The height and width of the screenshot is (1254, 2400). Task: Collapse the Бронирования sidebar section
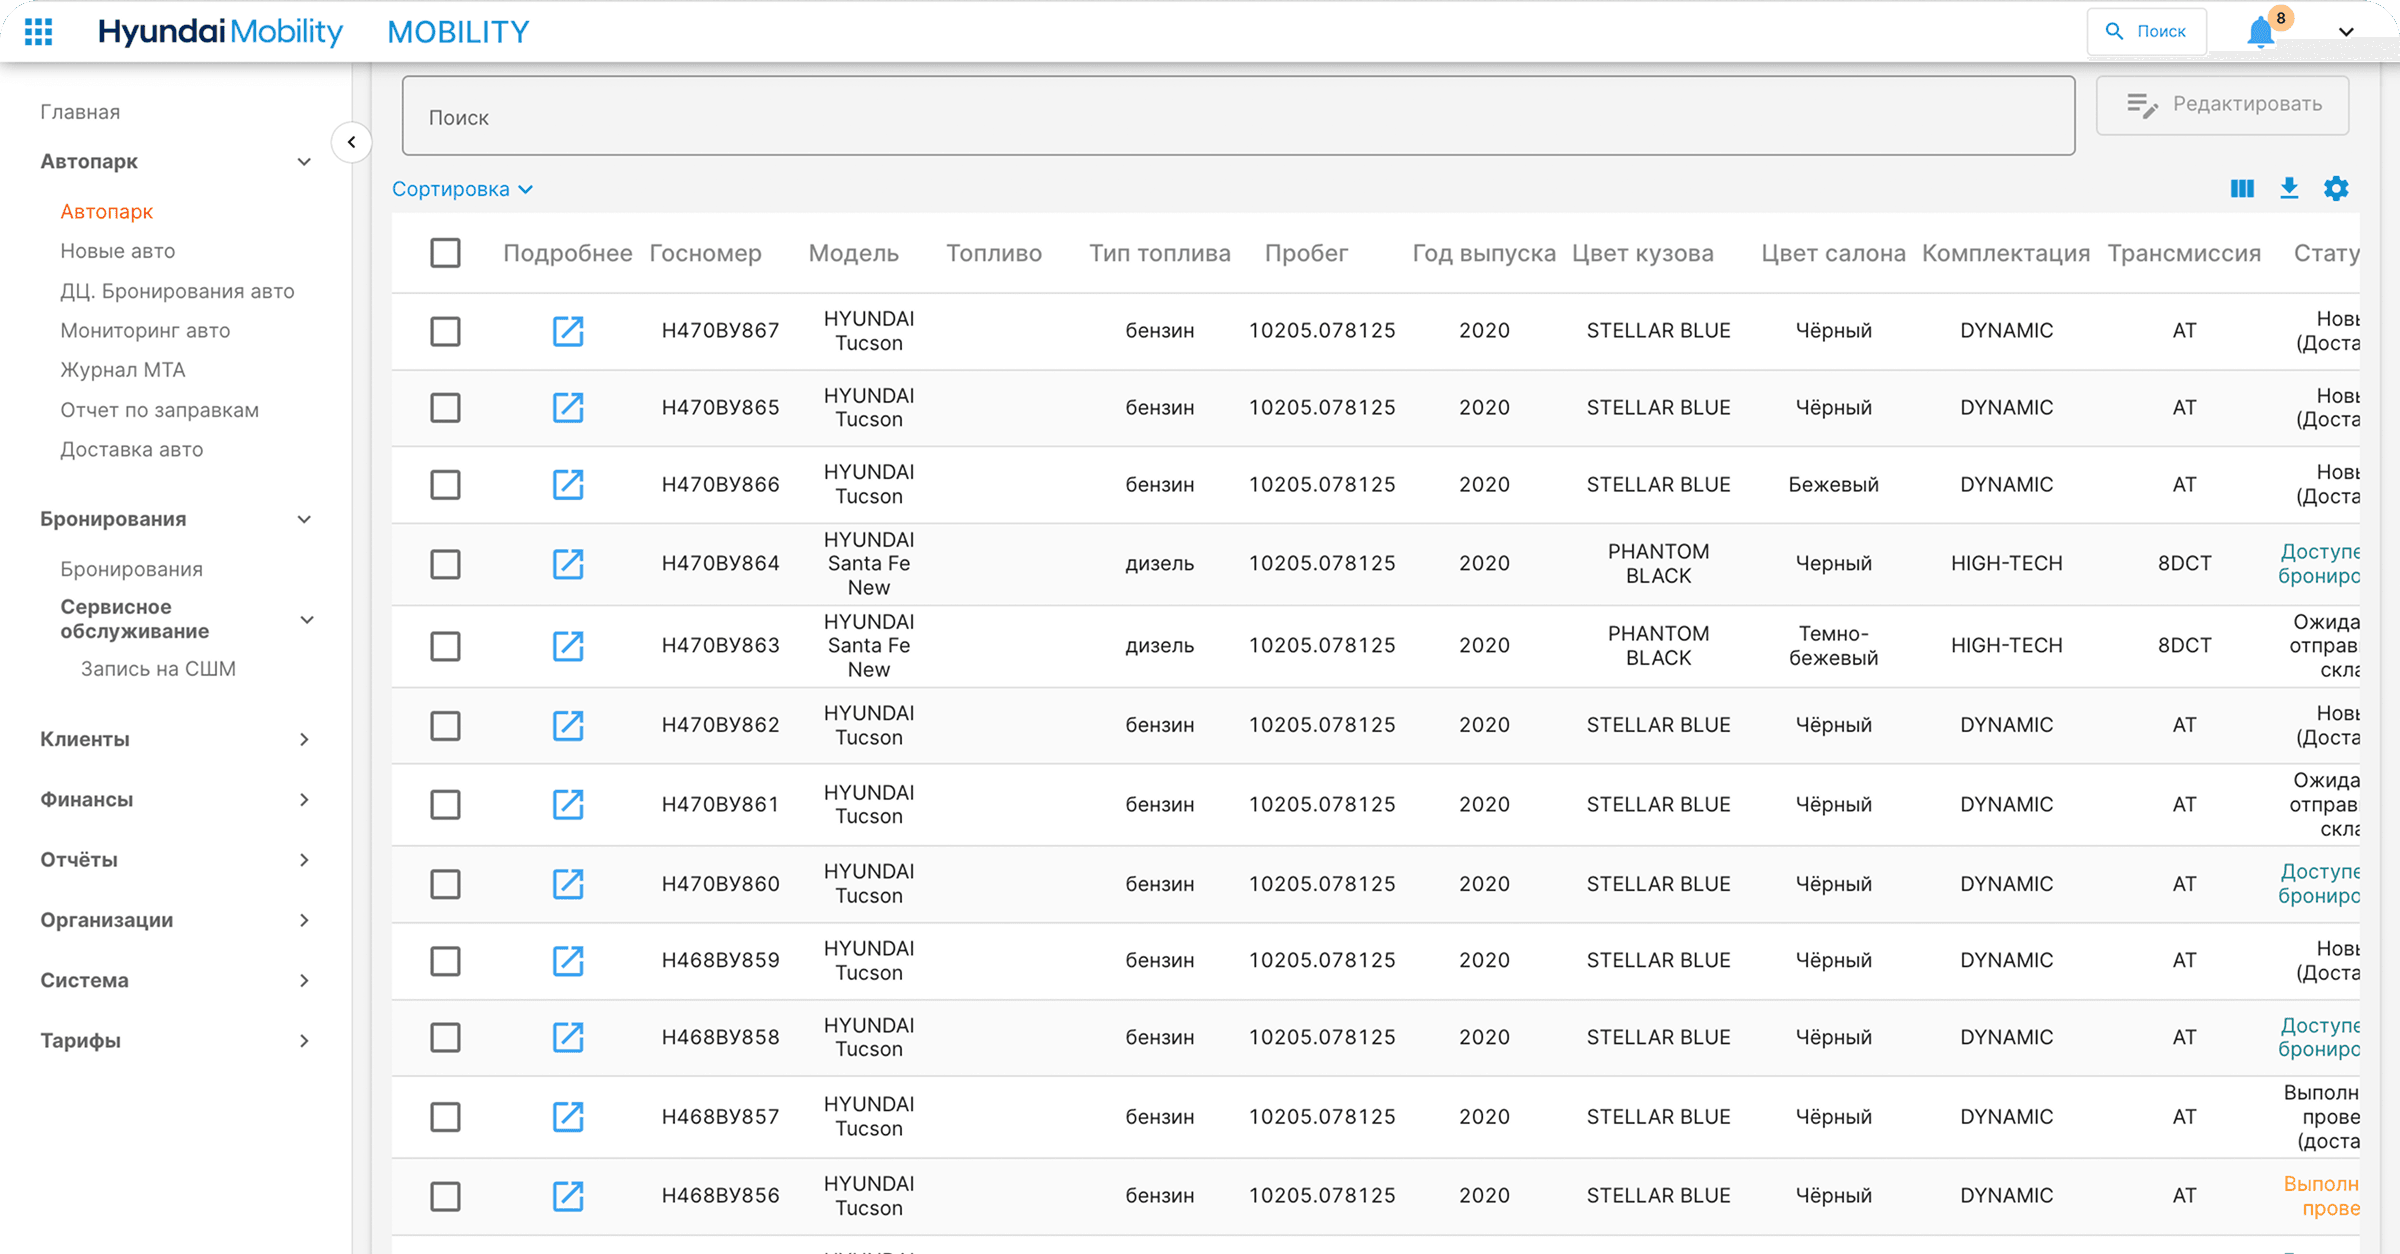pyautogui.click(x=176, y=519)
